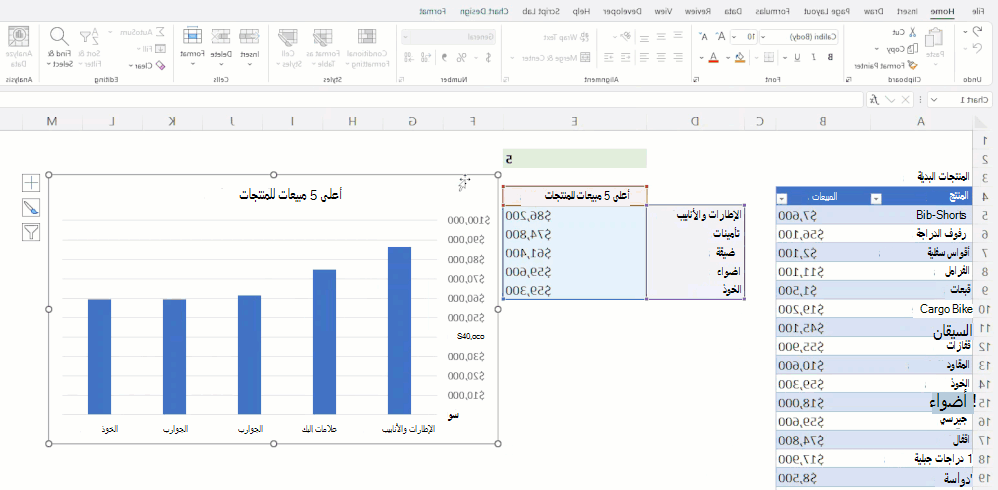Click the Decrease Font Size icon

703,36
